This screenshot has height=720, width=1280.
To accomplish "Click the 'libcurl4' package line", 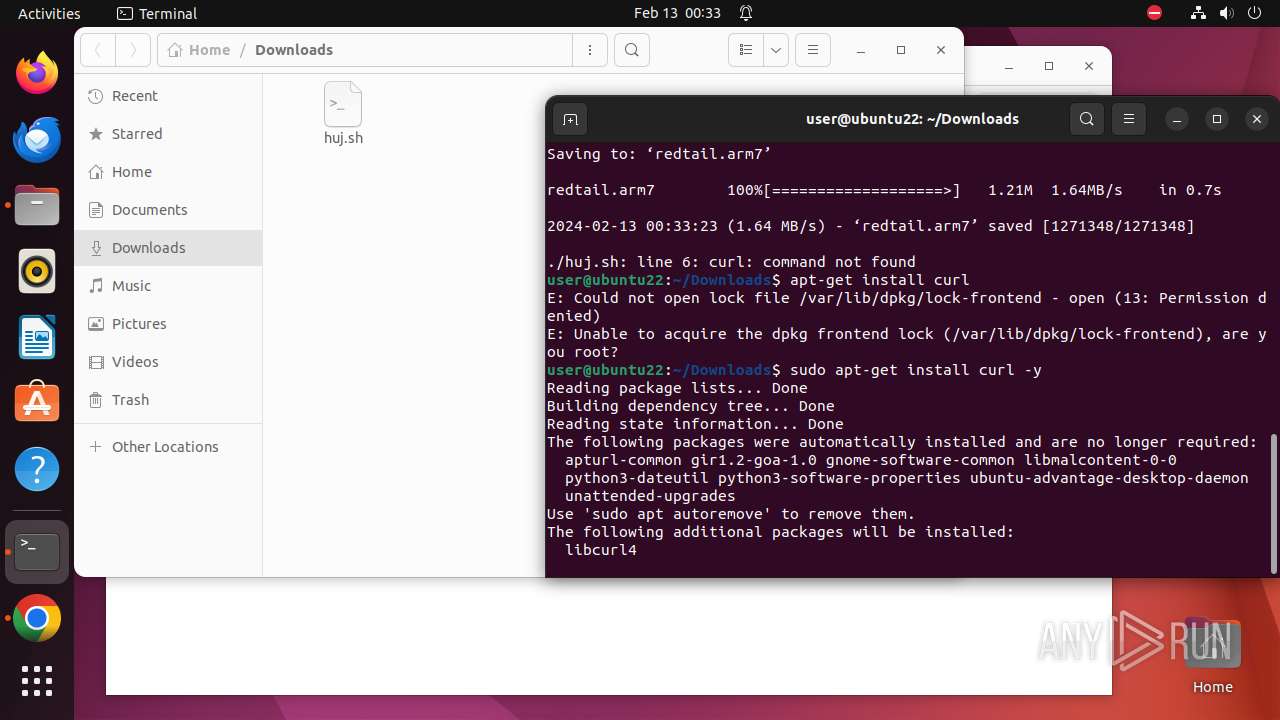I will [601, 550].
